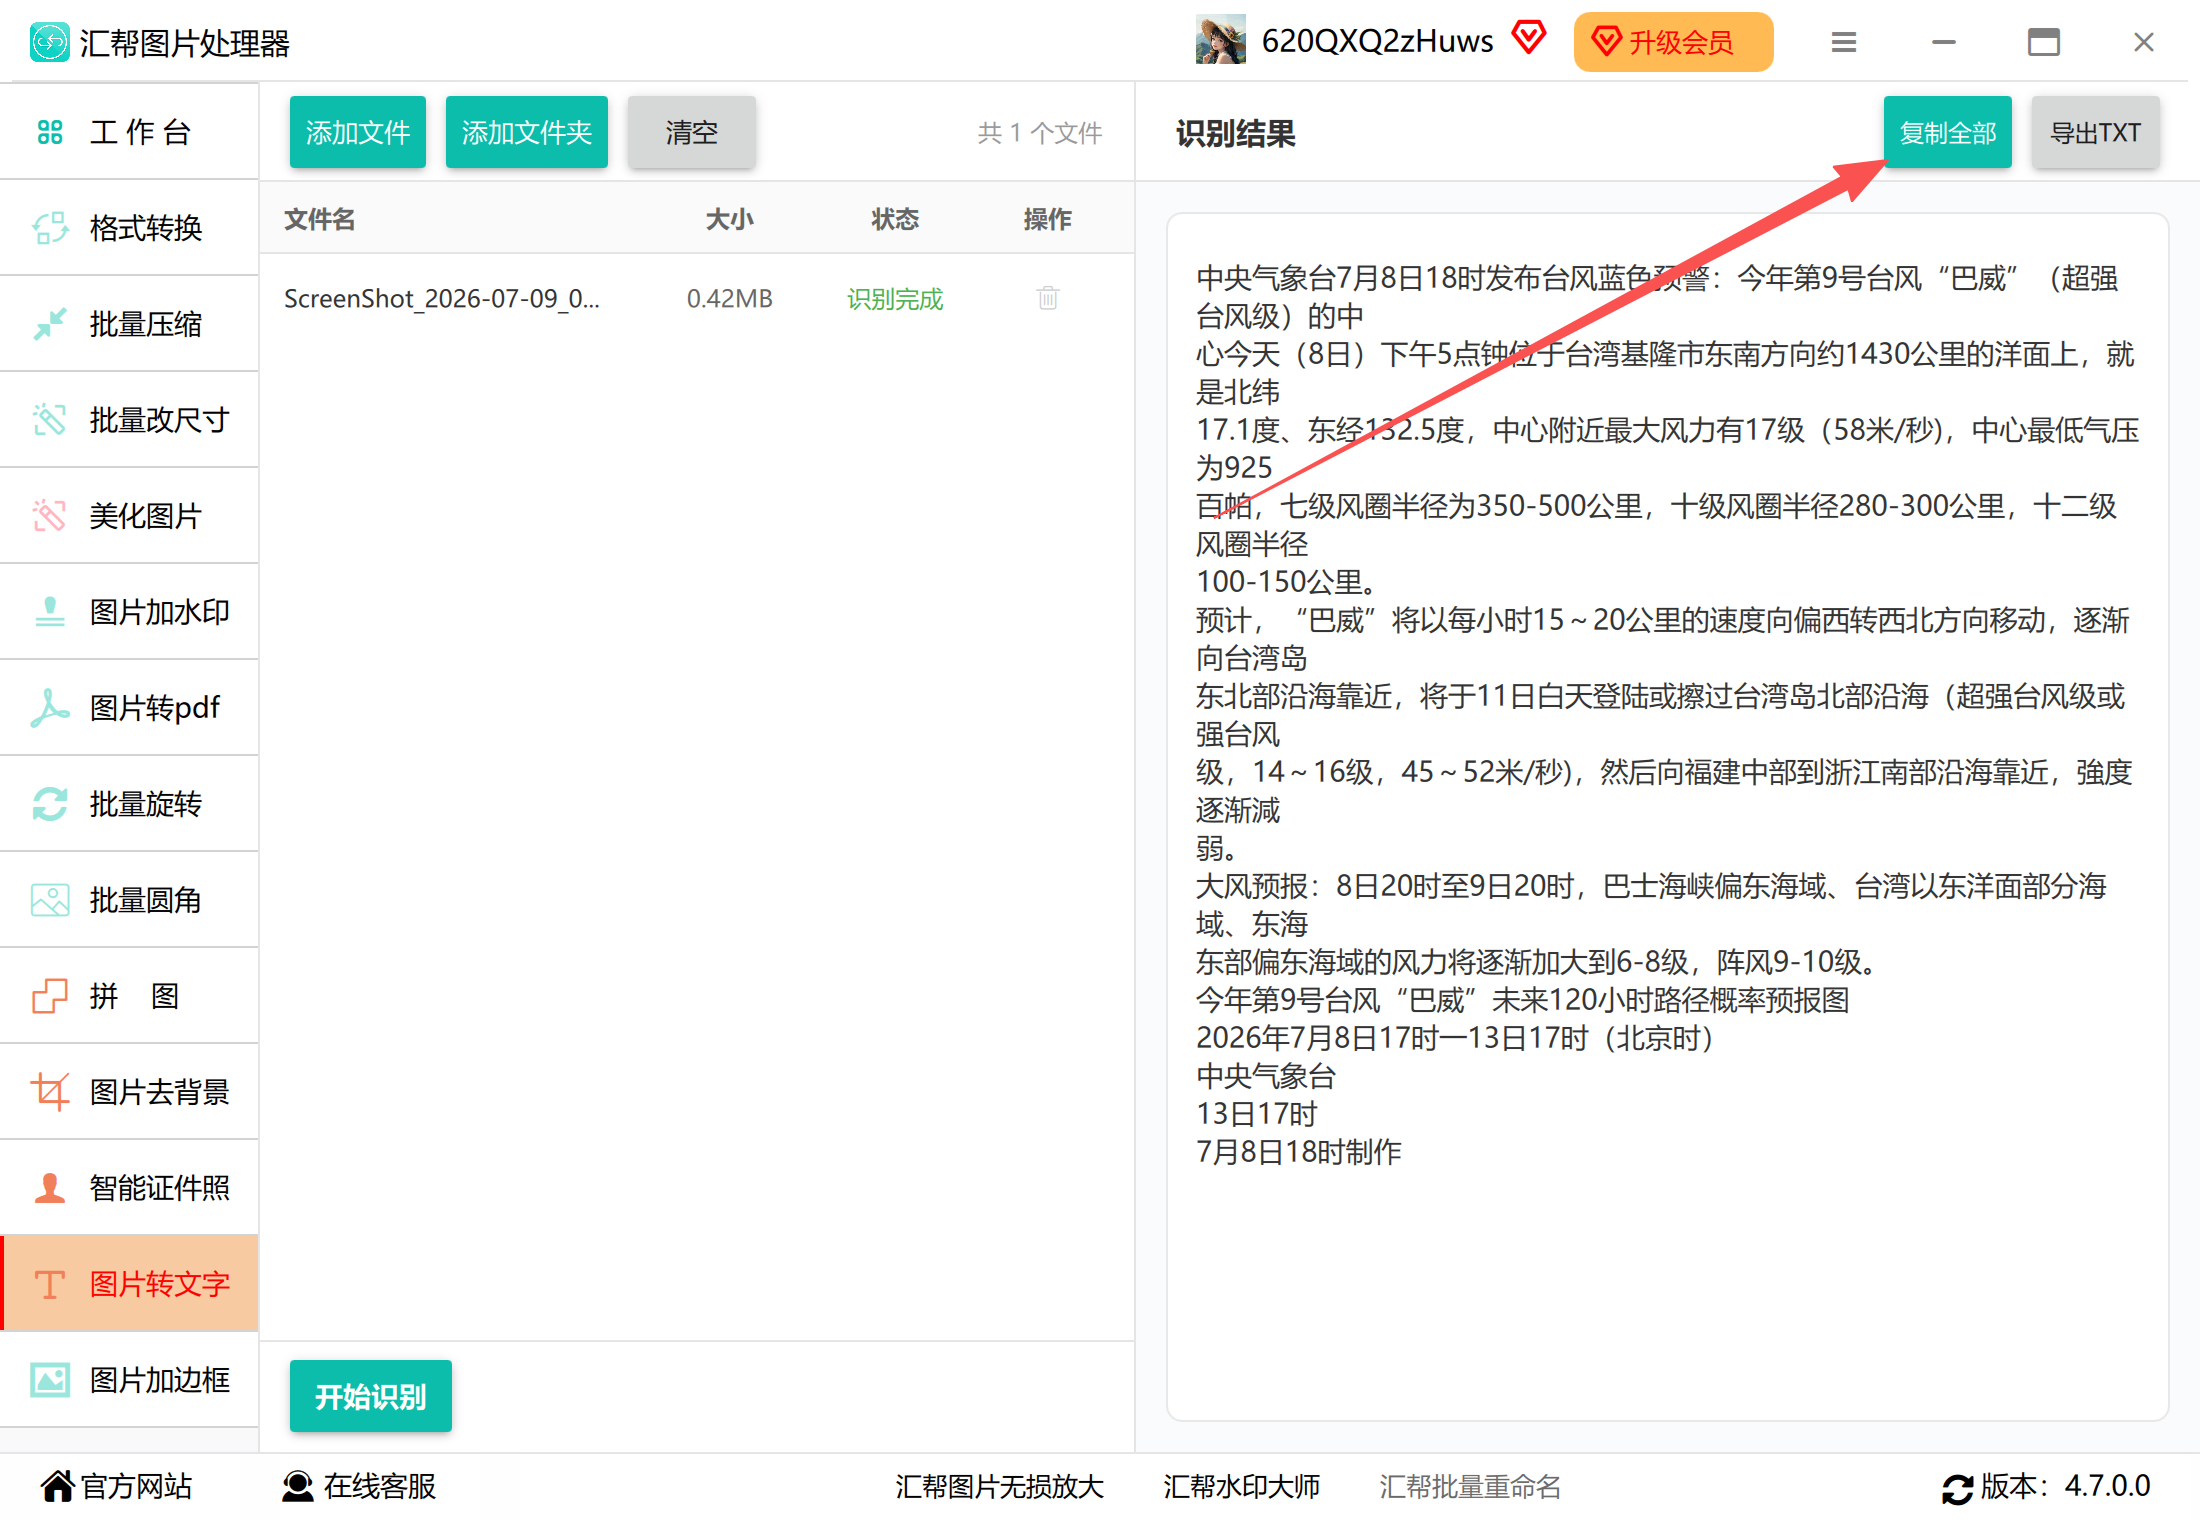Screen dimensions: 2200x1520
Task: Click the version refresh icon
Action: click(x=1957, y=1488)
